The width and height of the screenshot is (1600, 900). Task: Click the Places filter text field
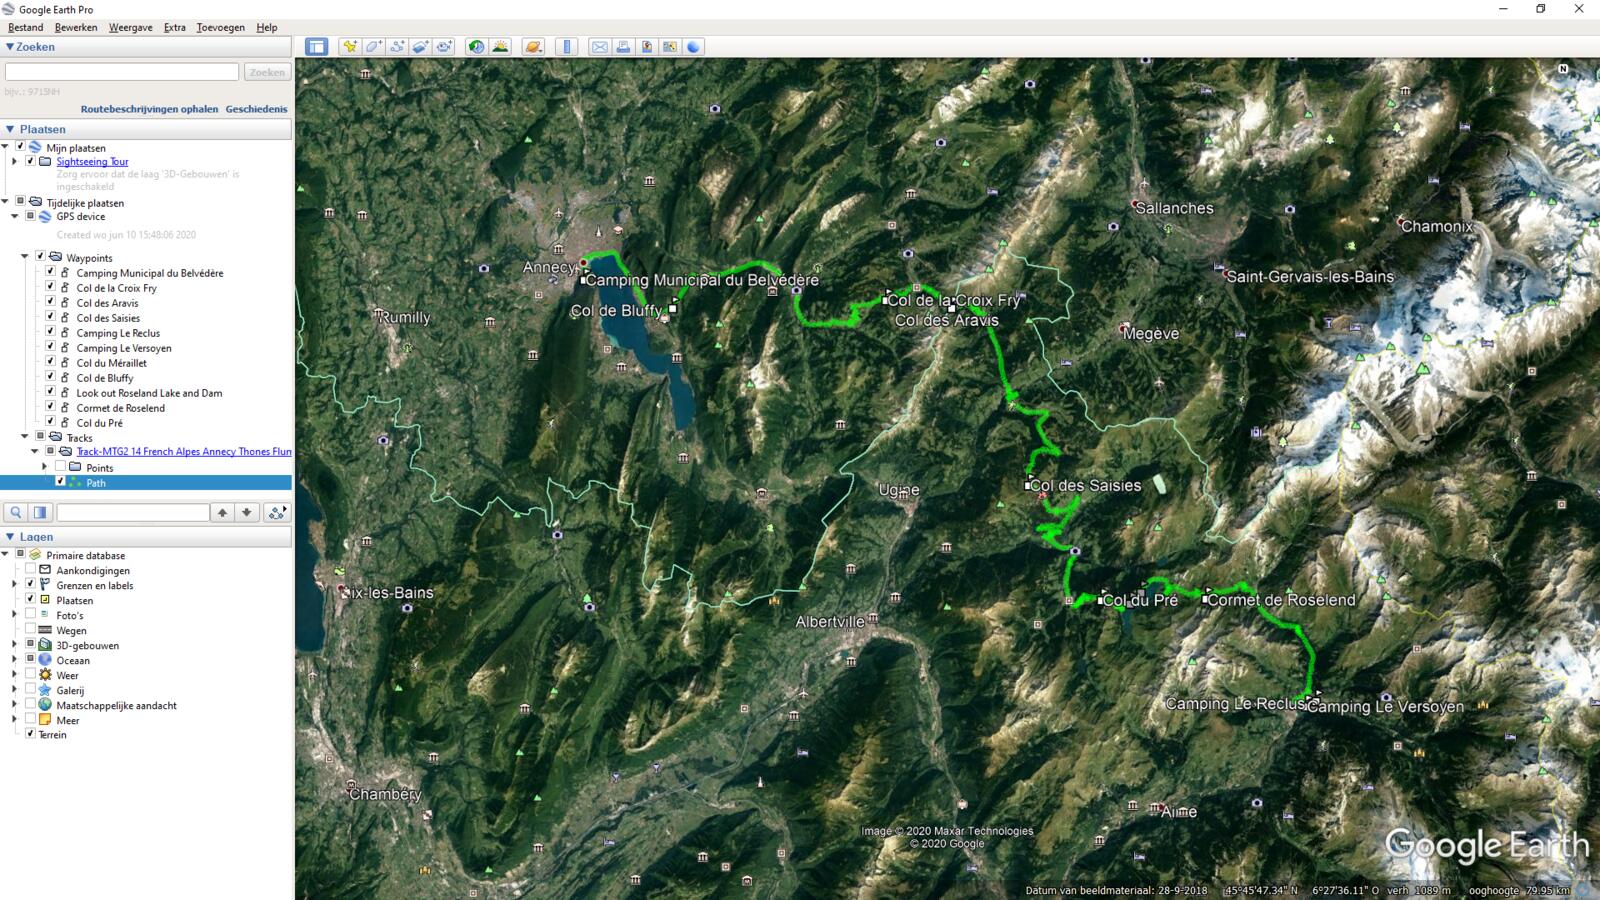tap(133, 512)
